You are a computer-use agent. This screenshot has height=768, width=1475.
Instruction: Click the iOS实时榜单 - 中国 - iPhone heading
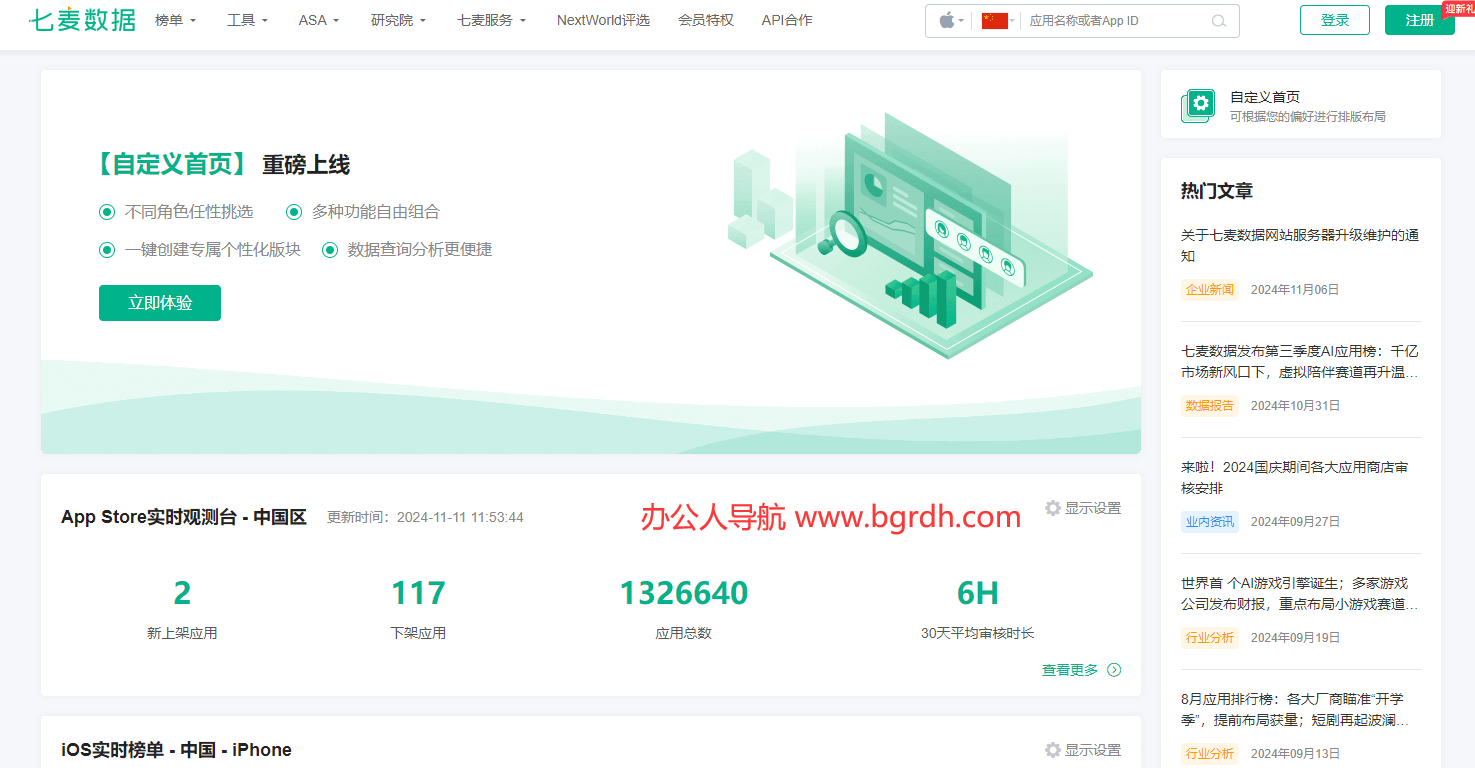(176, 750)
